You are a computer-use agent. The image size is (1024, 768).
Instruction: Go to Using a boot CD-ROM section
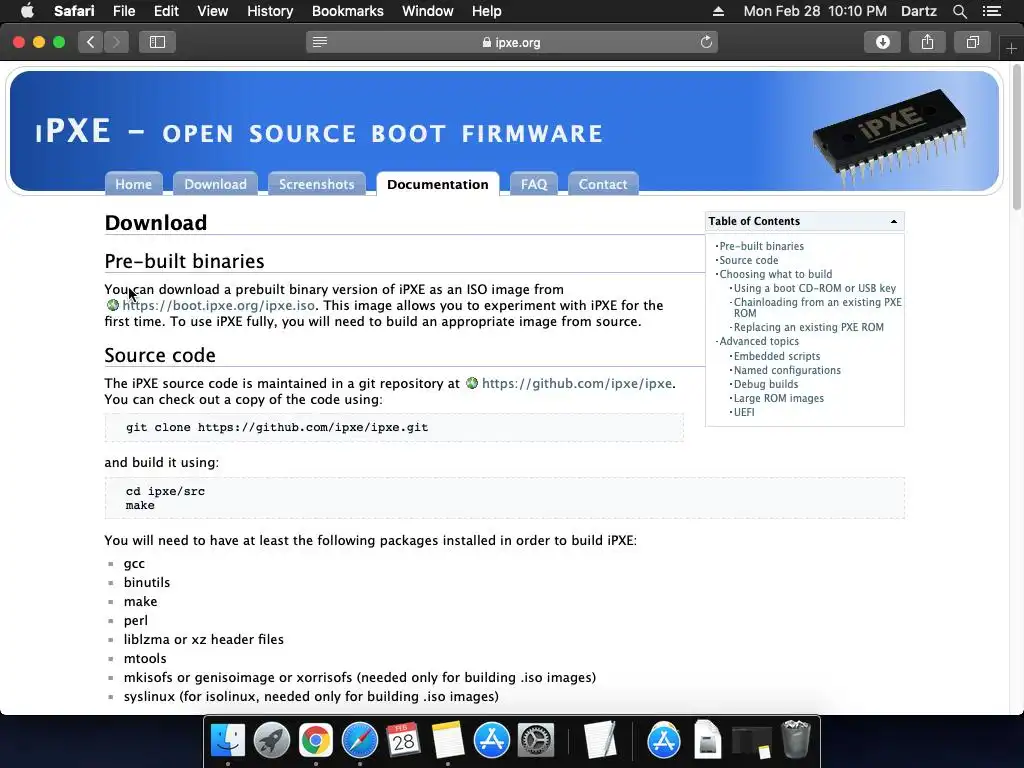pyautogui.click(x=814, y=288)
